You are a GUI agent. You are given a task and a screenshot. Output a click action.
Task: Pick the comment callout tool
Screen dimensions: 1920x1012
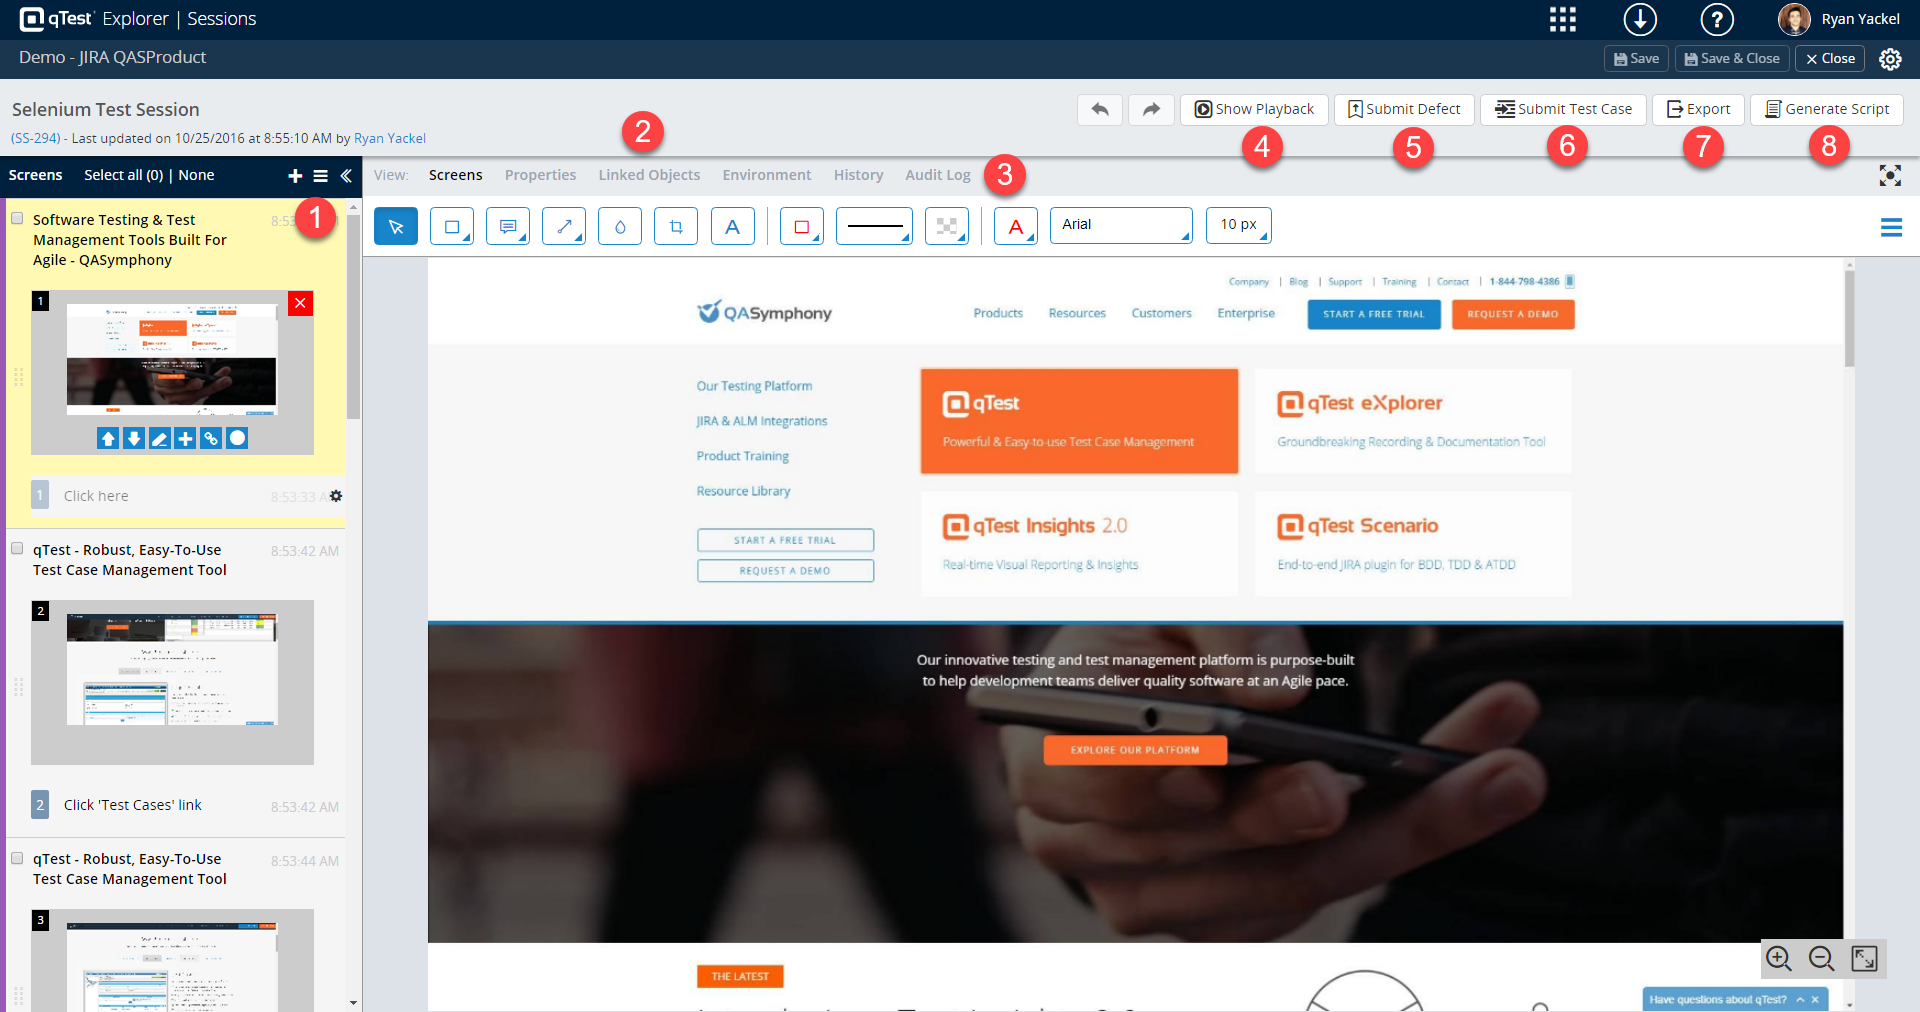(x=508, y=226)
